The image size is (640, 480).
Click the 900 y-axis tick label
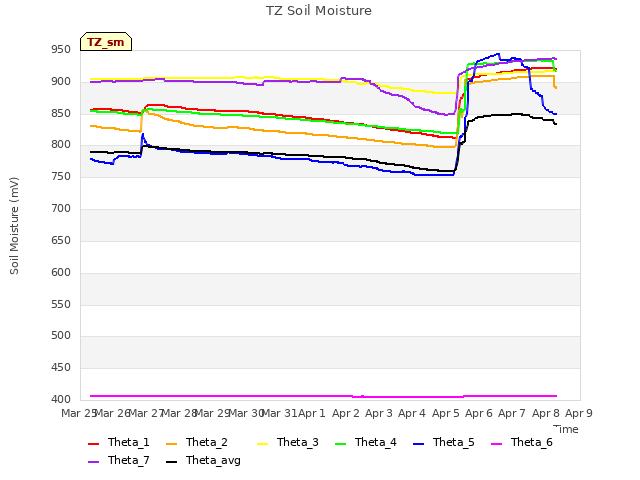point(61,82)
